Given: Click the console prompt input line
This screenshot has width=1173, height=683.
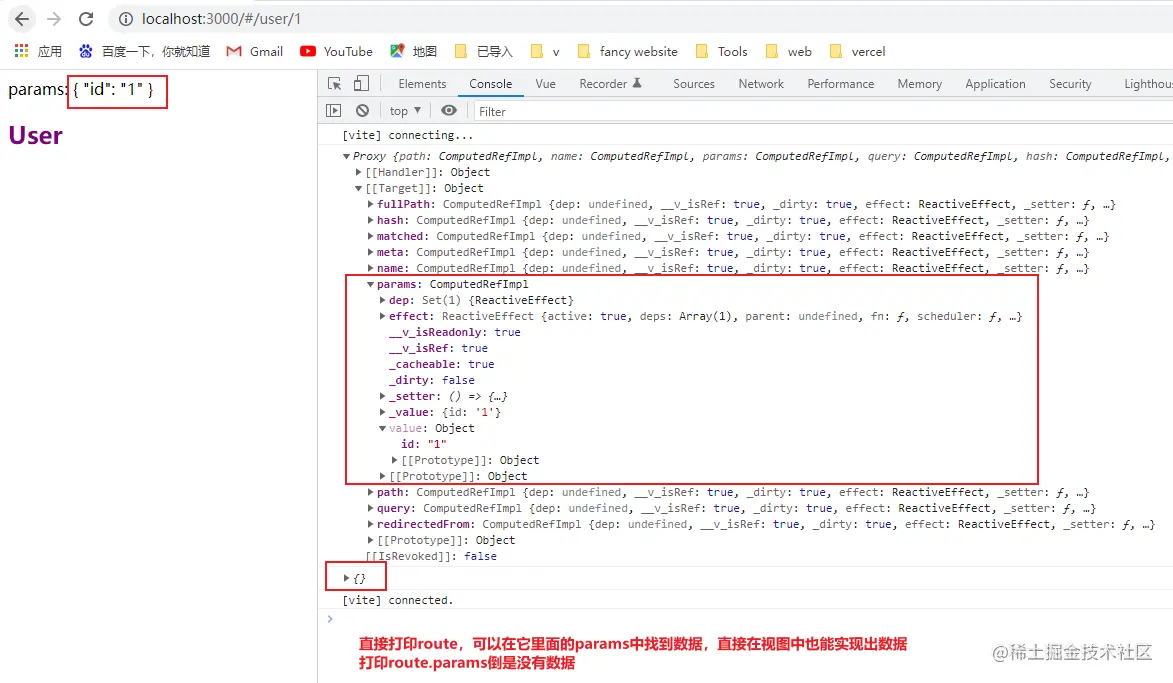Looking at the screenshot, I should (748, 619).
